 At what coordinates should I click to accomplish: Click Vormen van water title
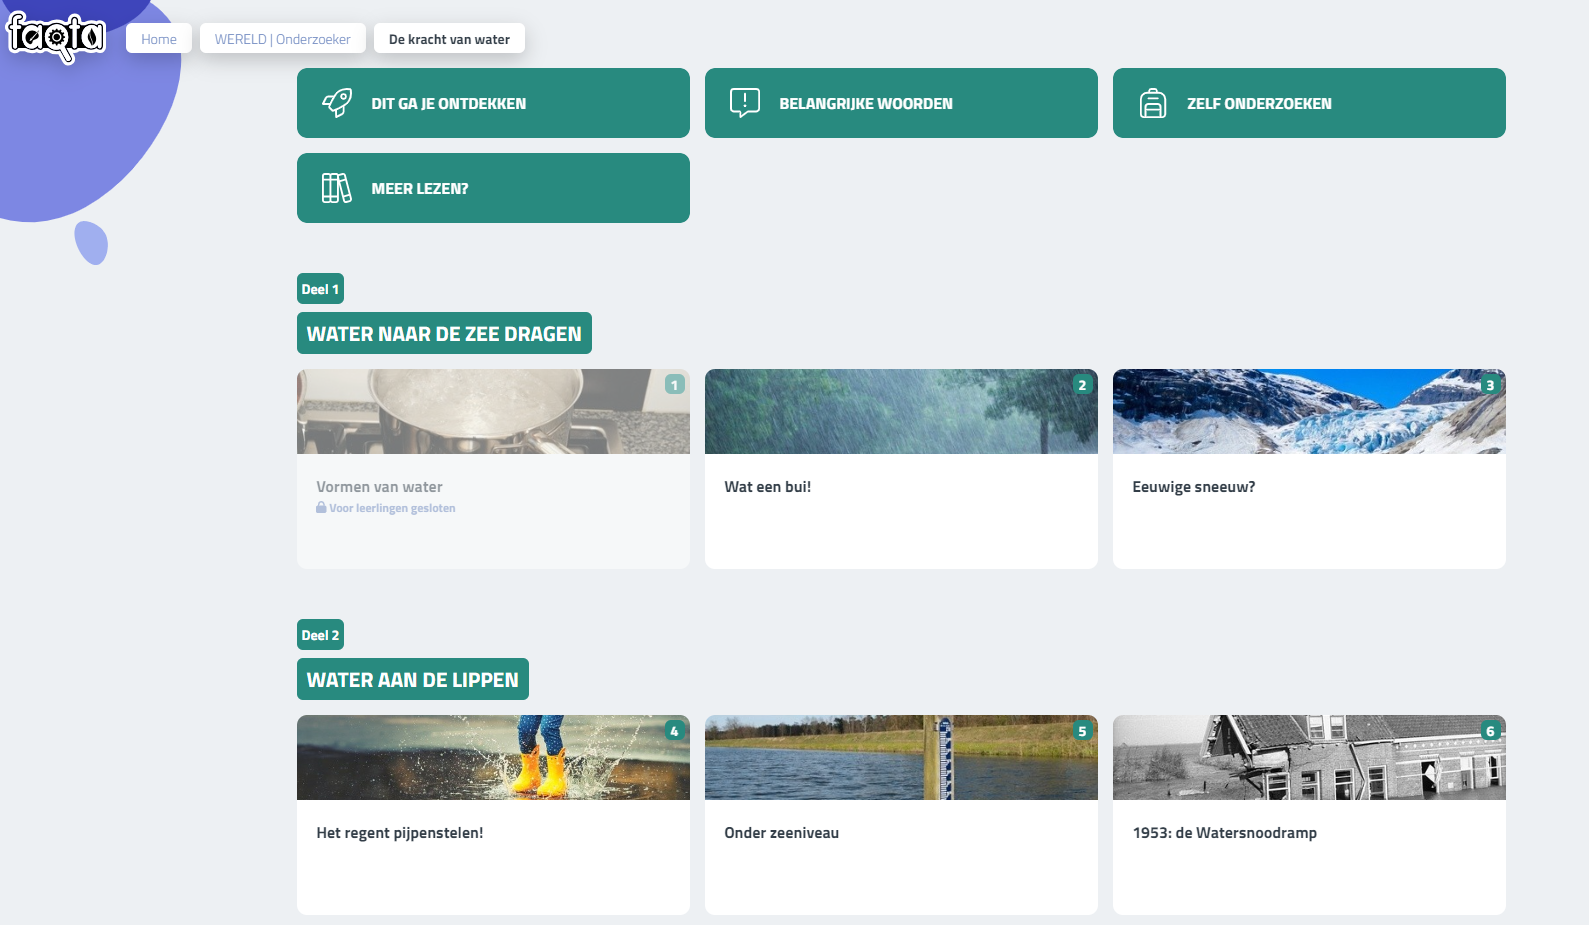379,487
